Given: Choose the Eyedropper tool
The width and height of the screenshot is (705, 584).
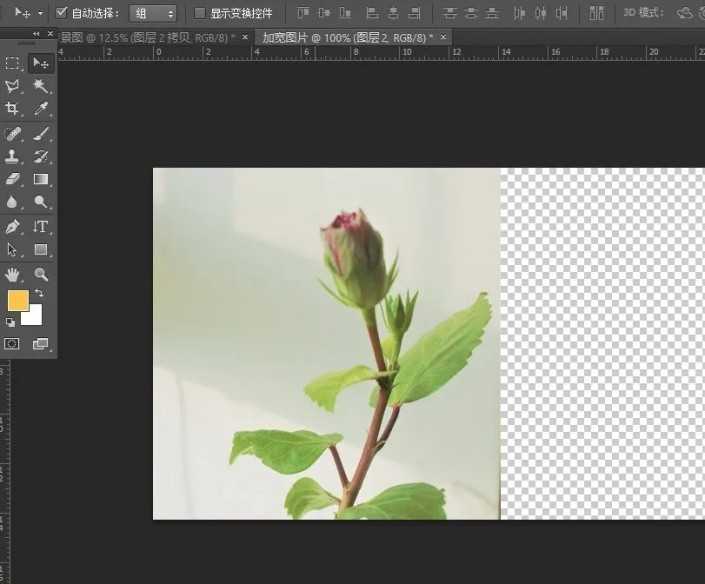Looking at the screenshot, I should pyautogui.click(x=41, y=109).
